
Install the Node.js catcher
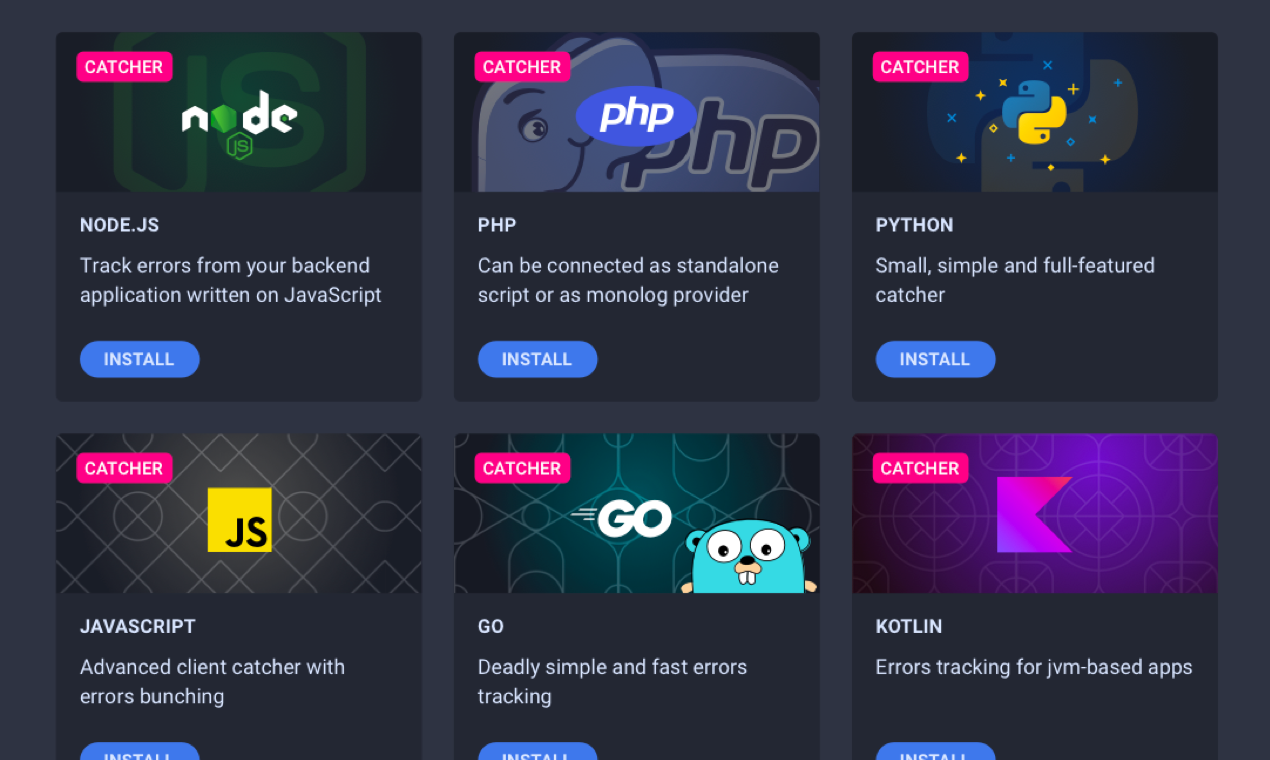(139, 359)
